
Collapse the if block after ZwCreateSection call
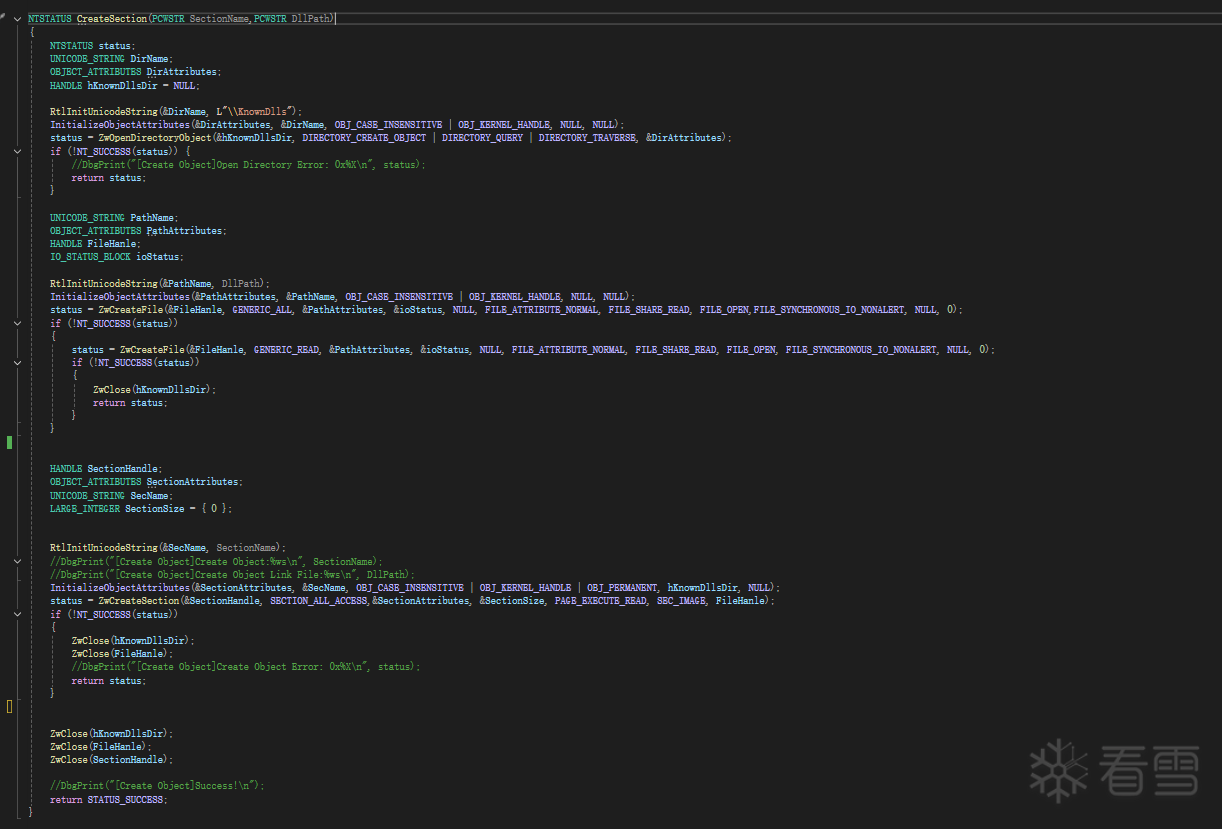pos(17,614)
